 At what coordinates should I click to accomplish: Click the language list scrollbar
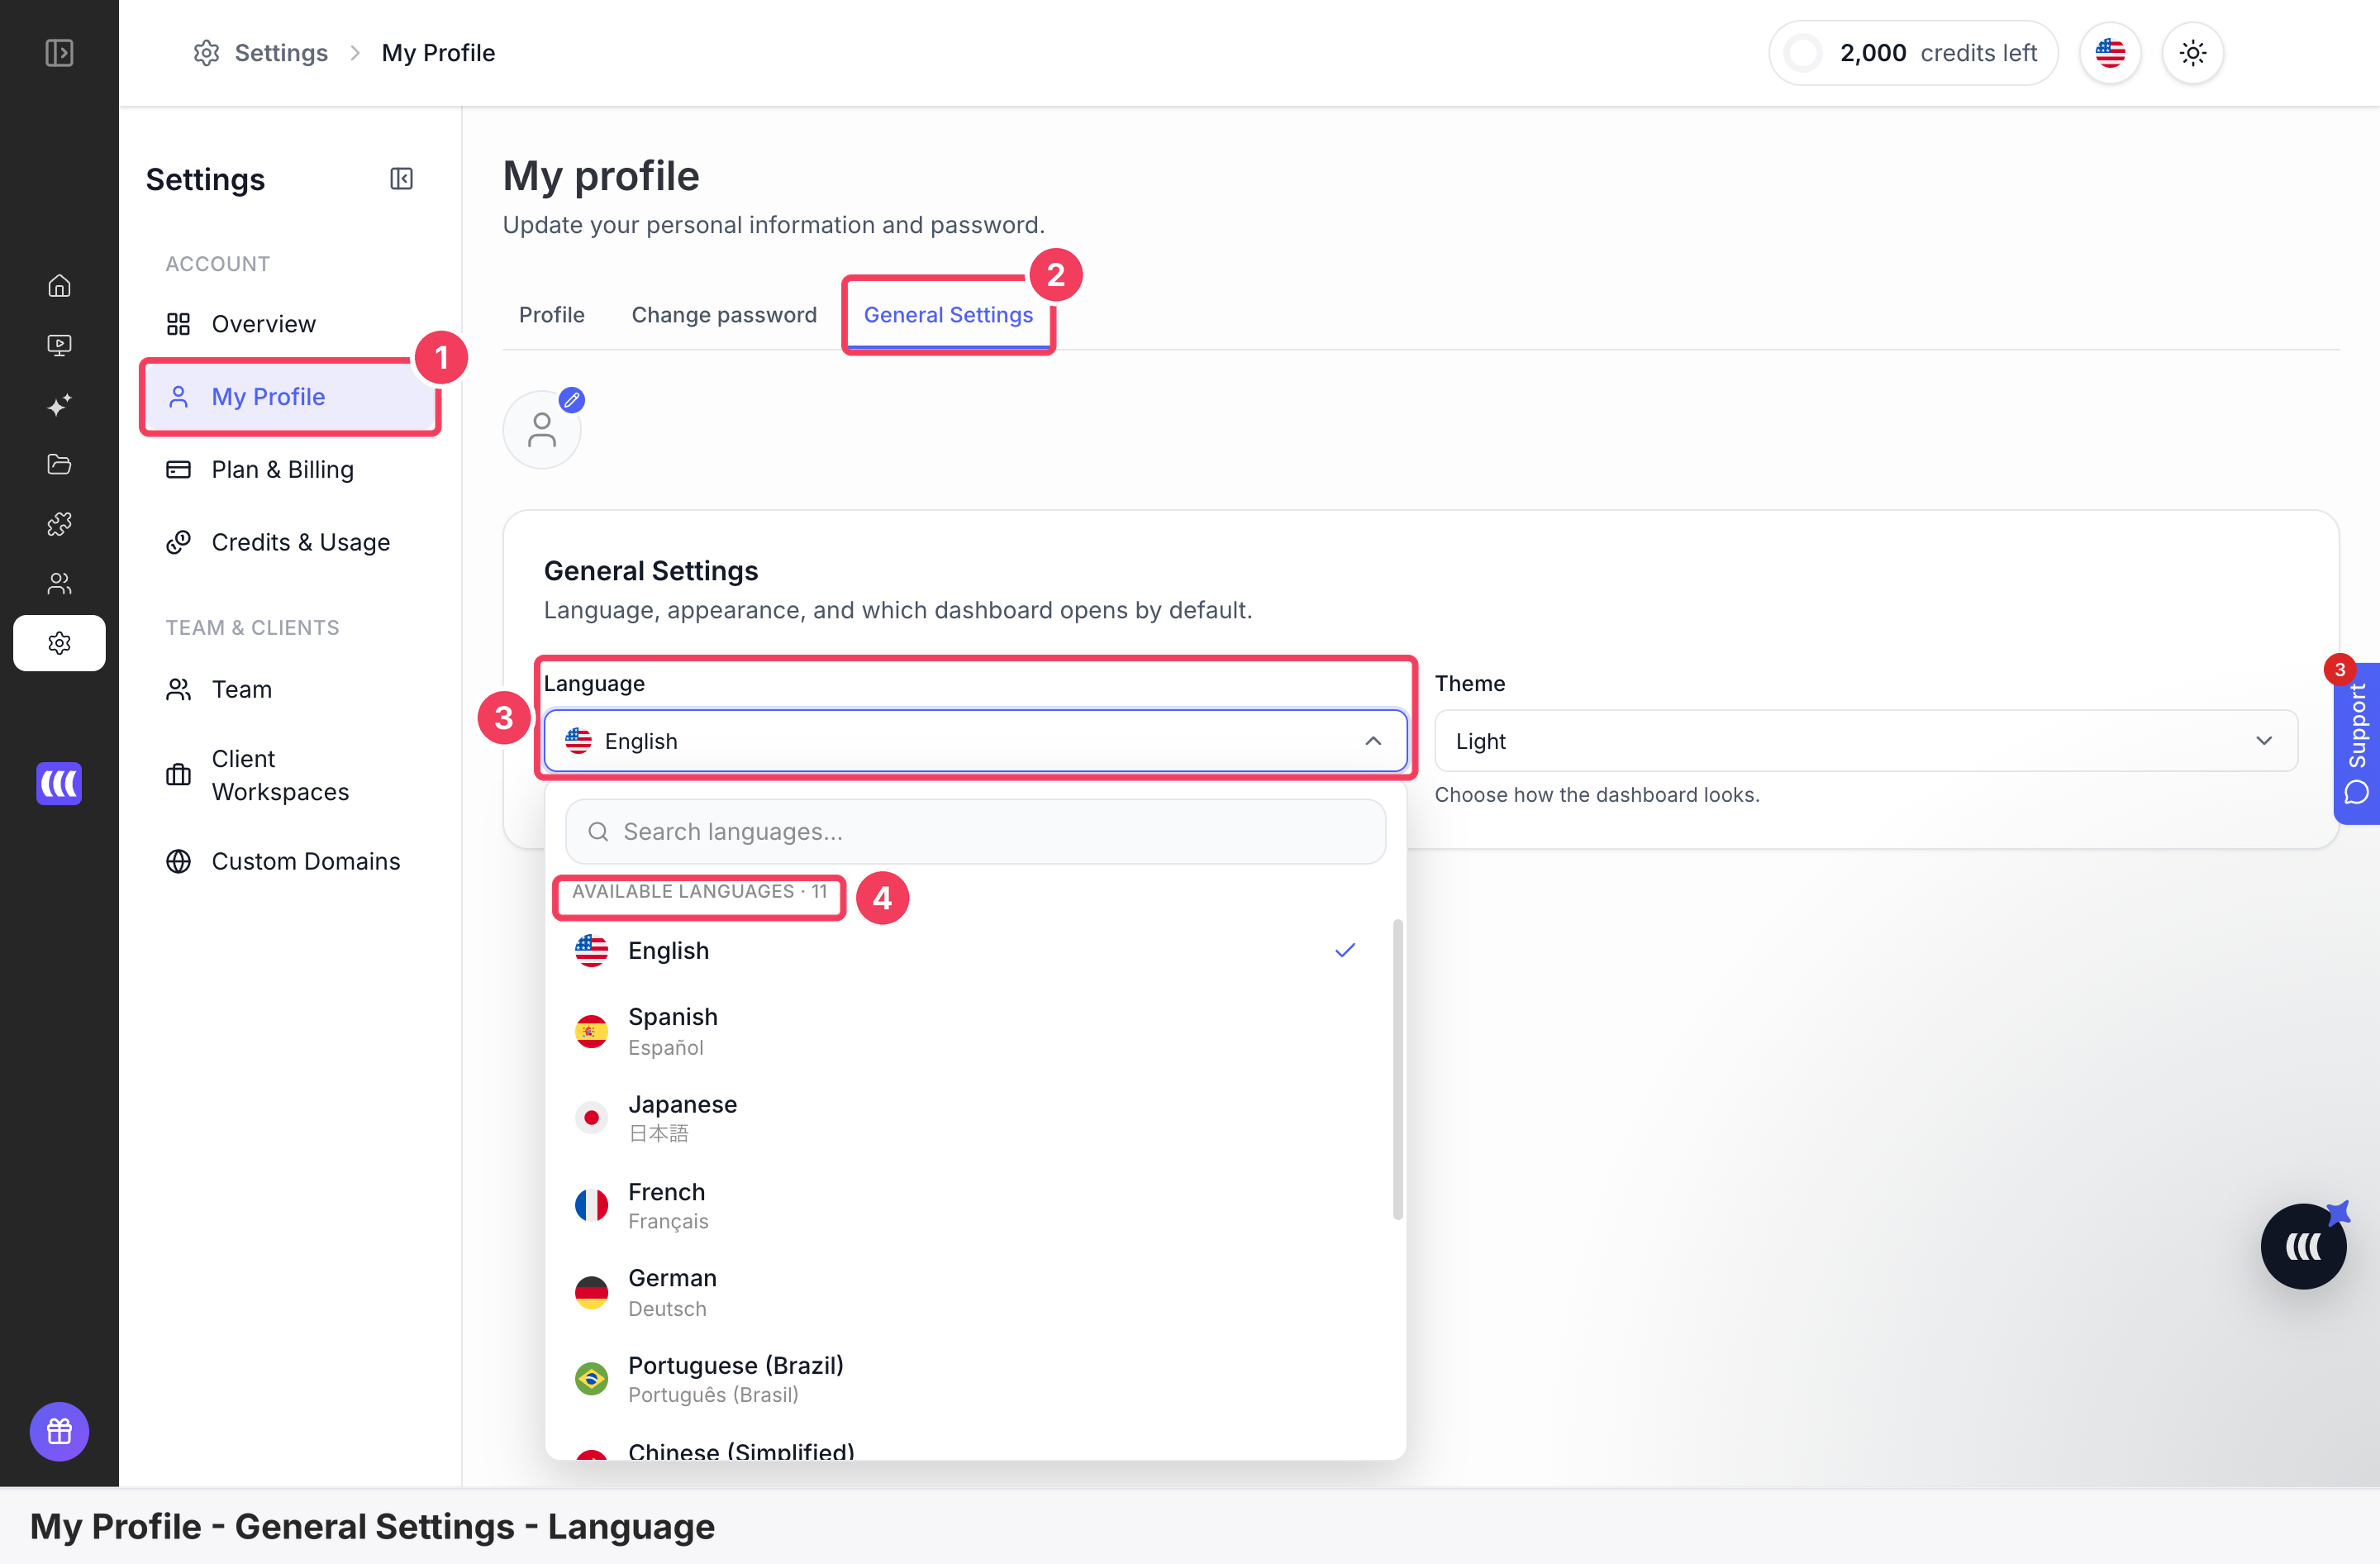pyautogui.click(x=1398, y=1069)
